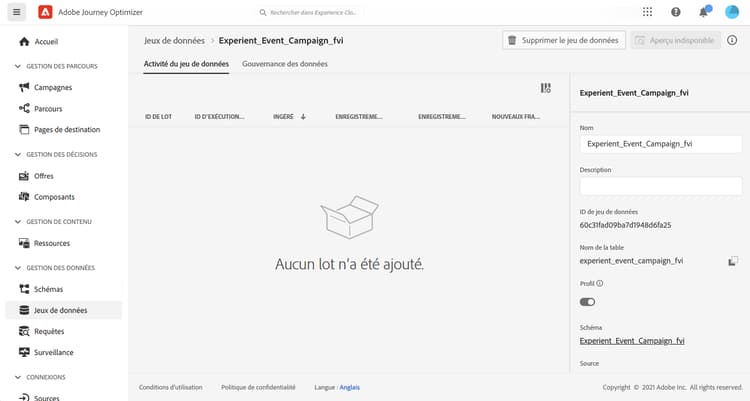Image resolution: width=750 pixels, height=401 pixels.
Task: Click the Experience Cloud search field
Action: coord(313,12)
